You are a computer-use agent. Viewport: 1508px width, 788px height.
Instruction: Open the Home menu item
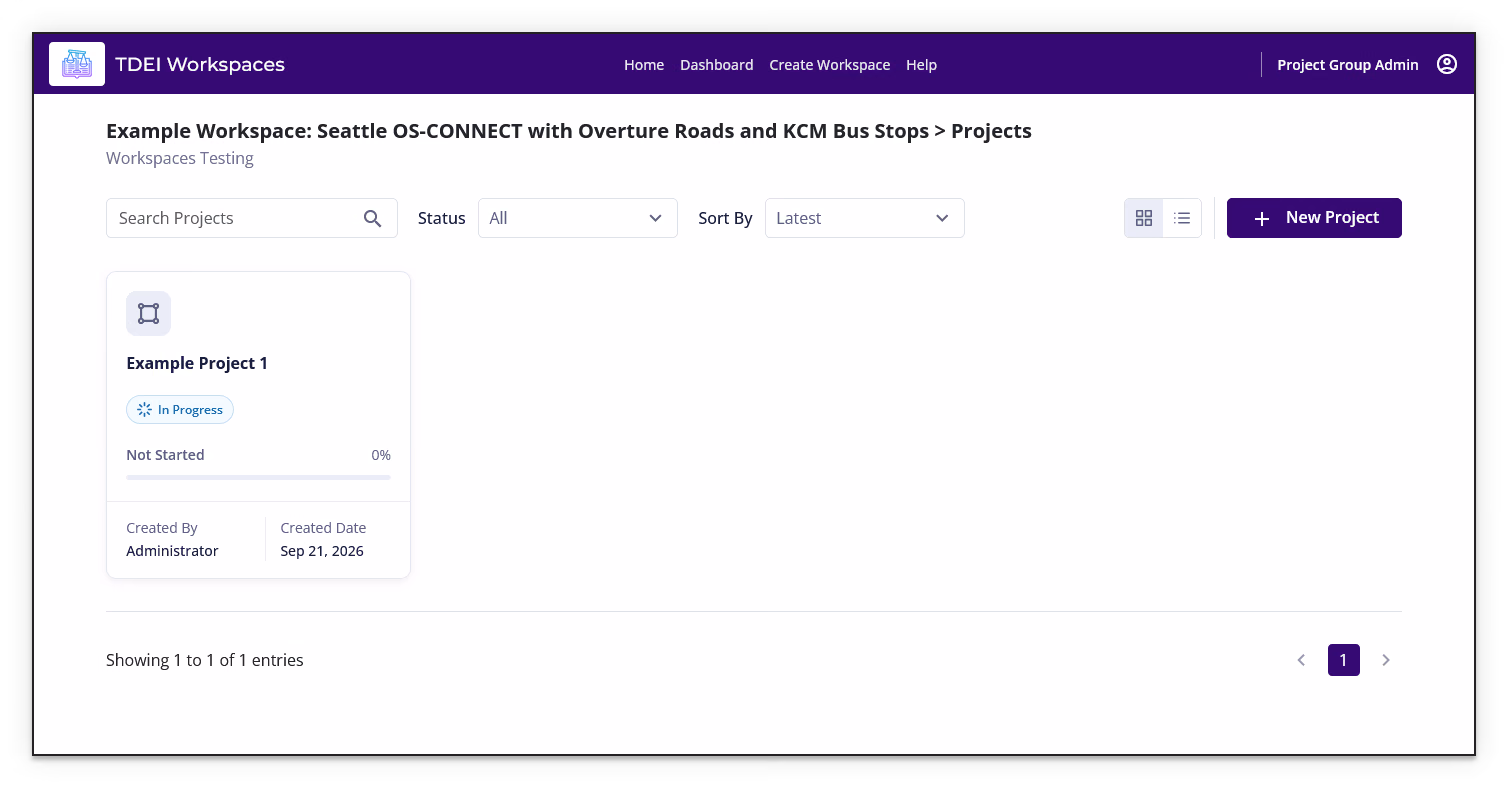644,65
